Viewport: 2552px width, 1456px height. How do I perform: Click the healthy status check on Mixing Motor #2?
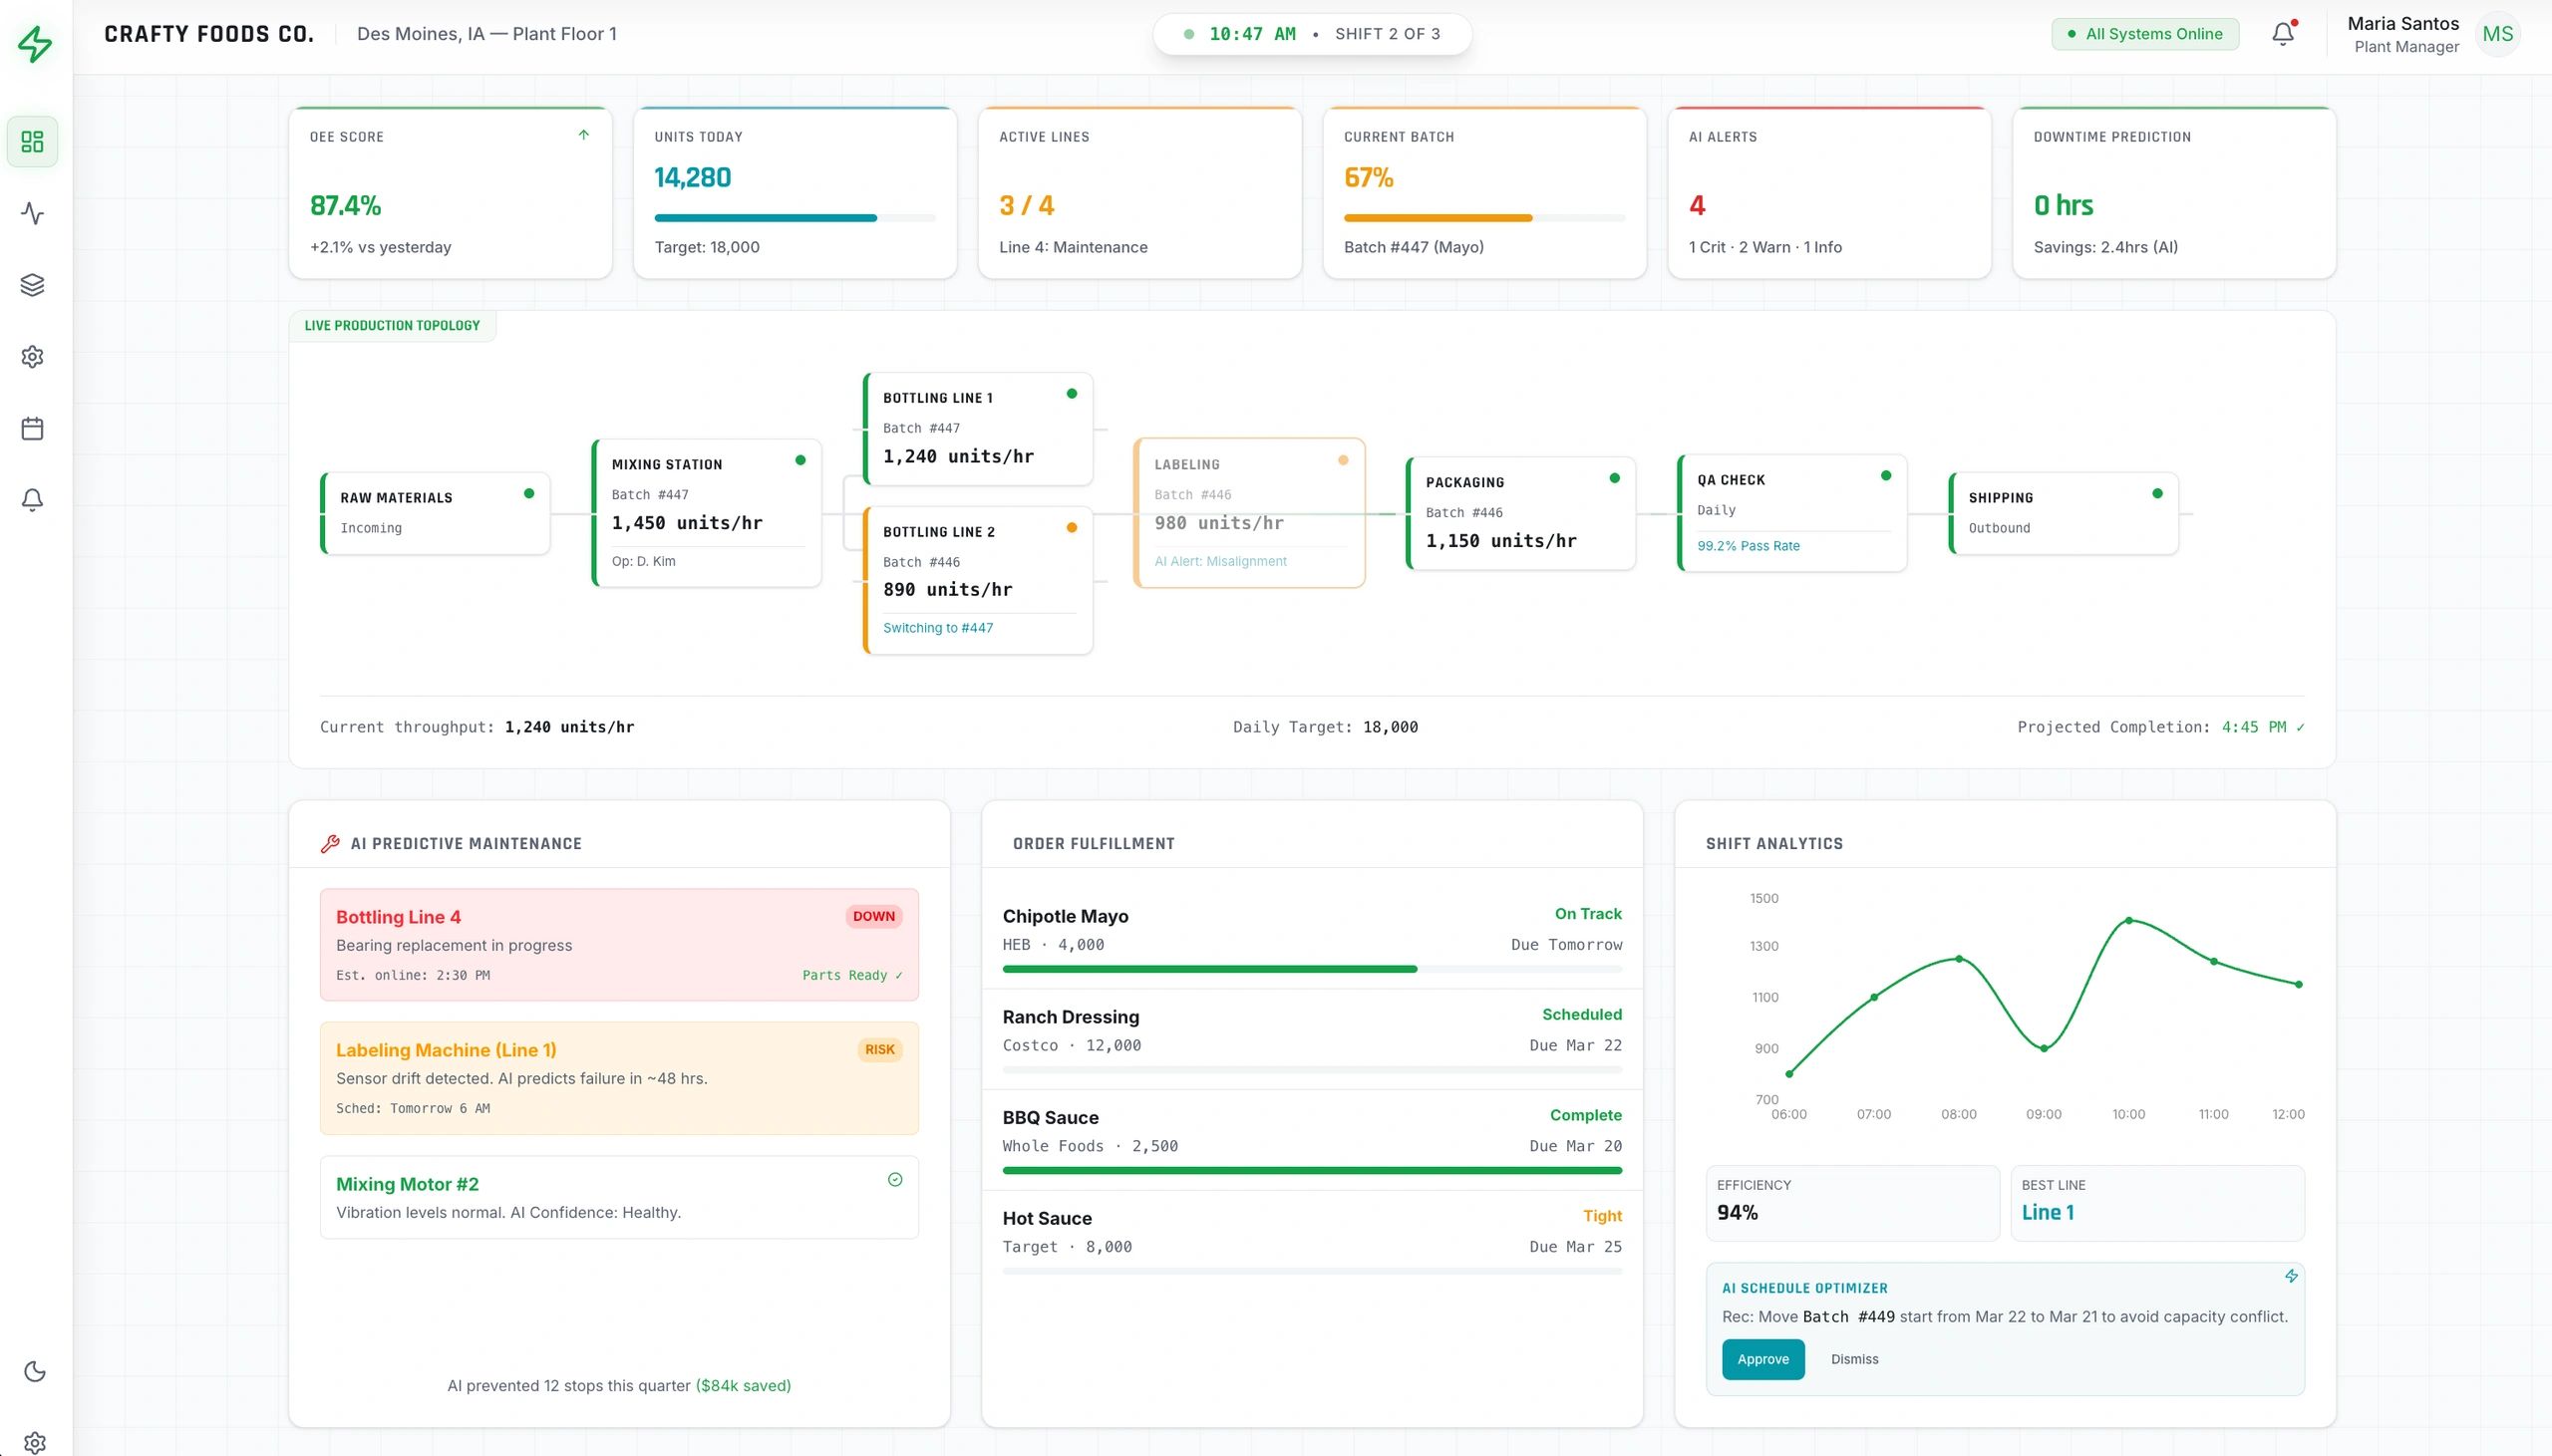point(893,1180)
